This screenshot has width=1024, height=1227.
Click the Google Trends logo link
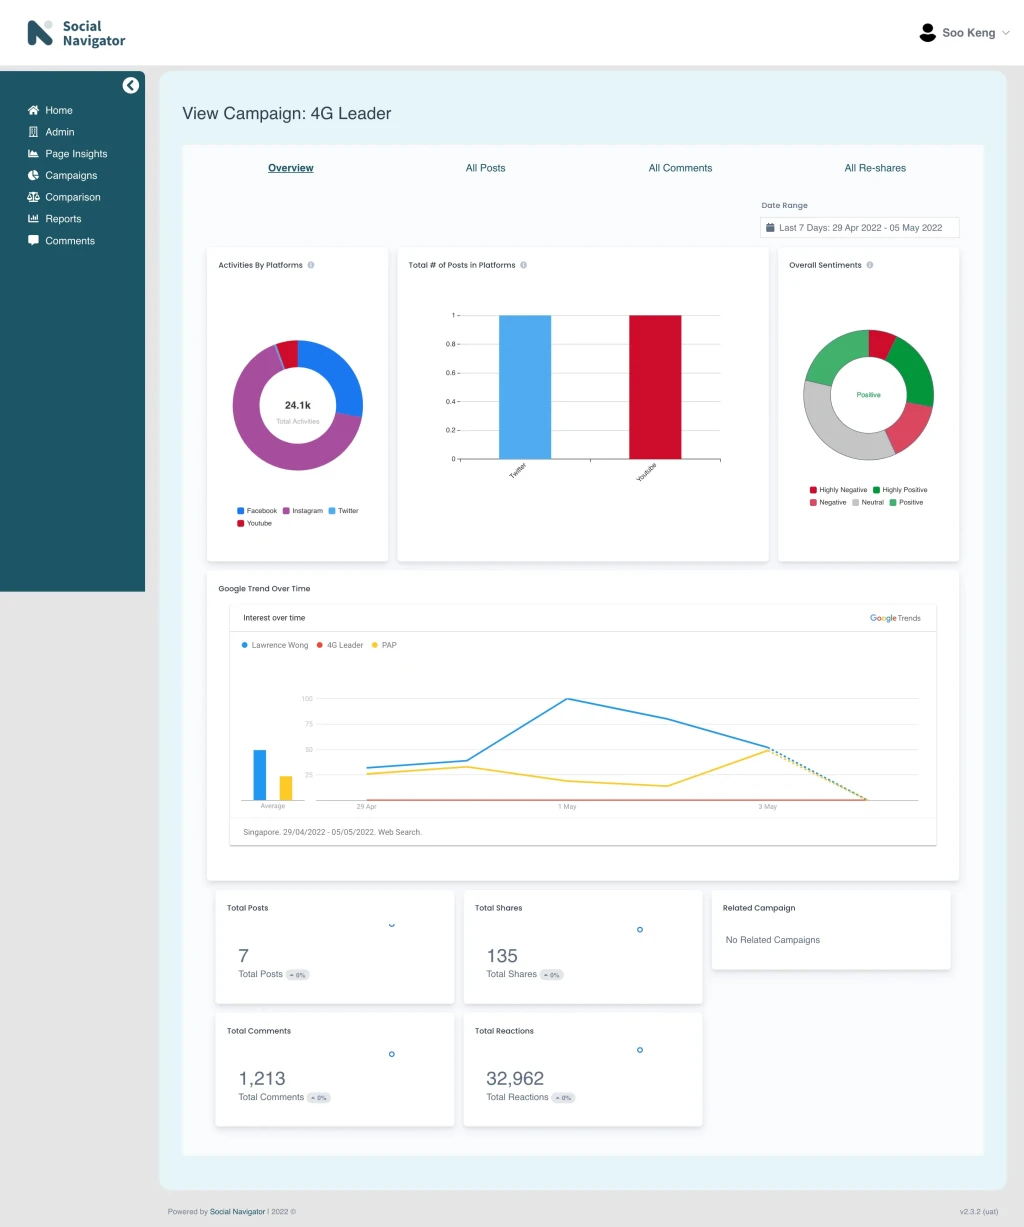tap(895, 618)
